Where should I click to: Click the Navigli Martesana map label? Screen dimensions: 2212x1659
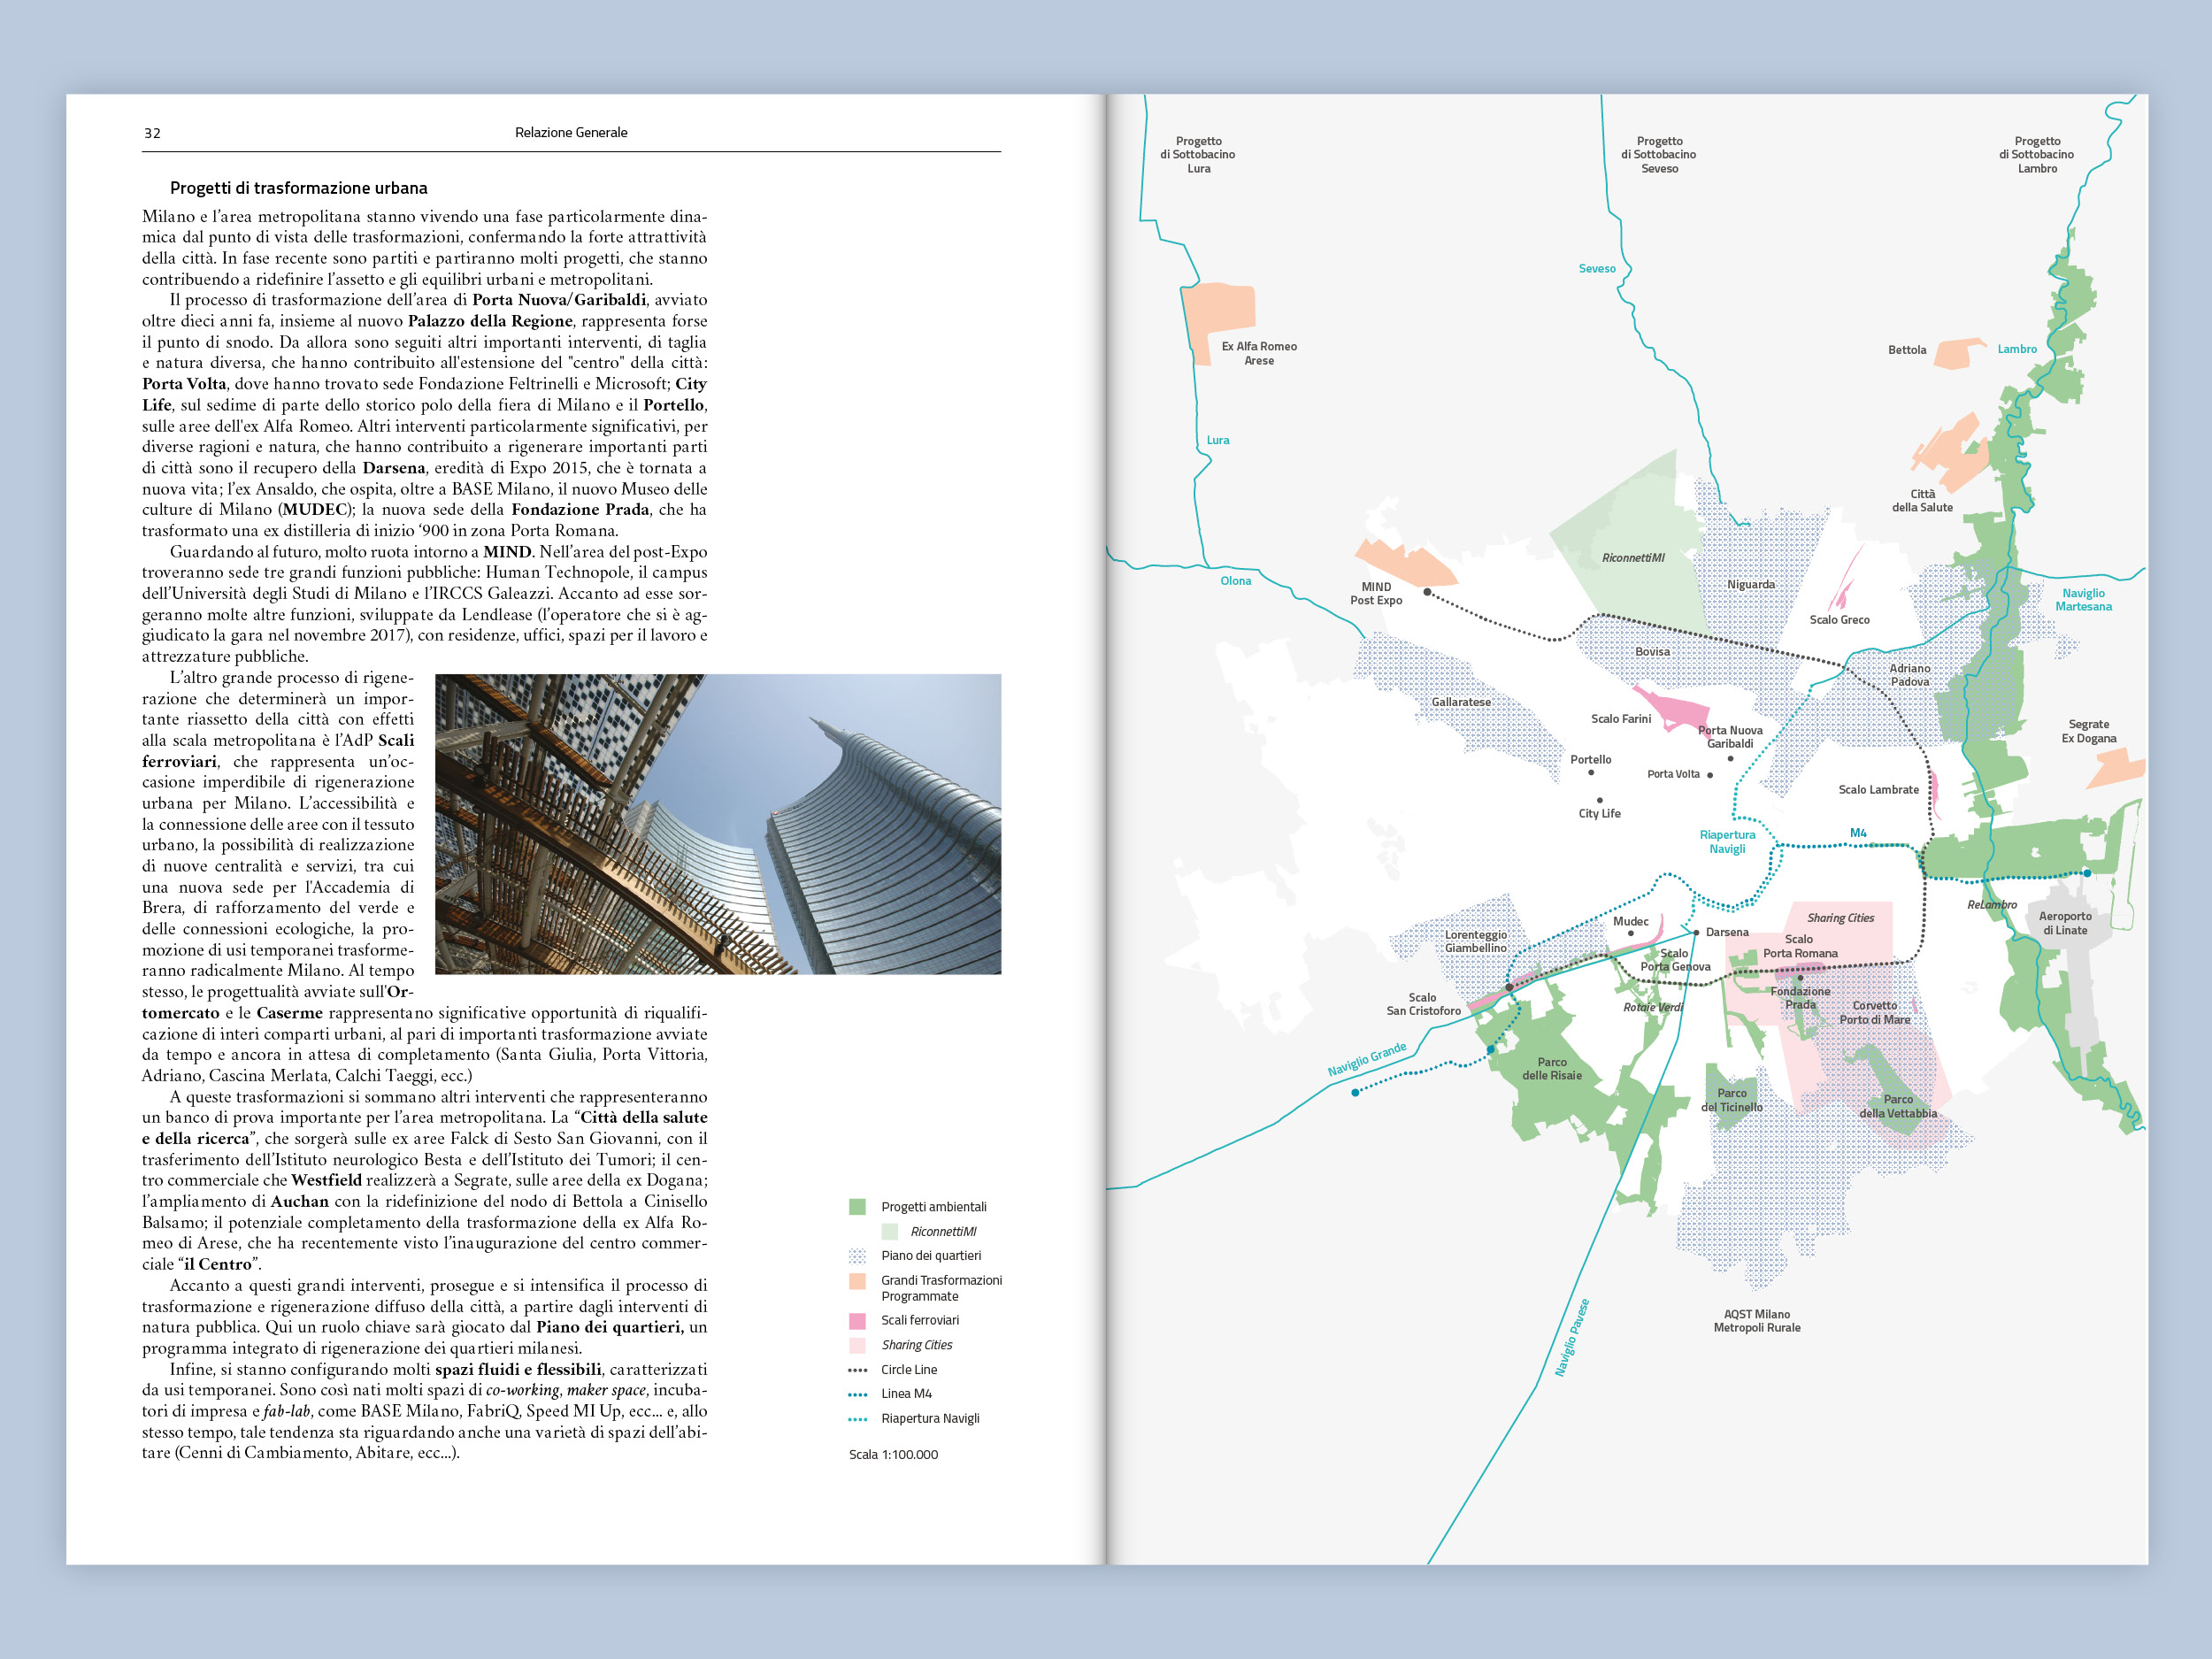2083,600
